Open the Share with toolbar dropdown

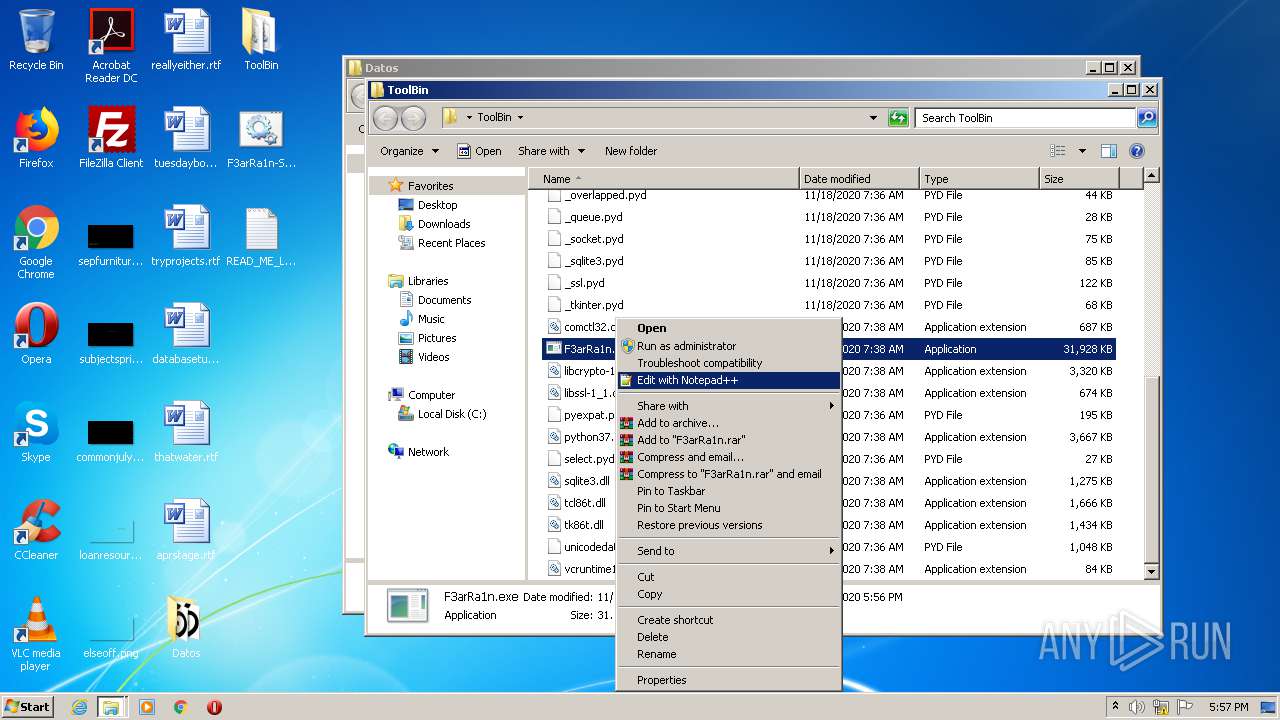point(551,151)
